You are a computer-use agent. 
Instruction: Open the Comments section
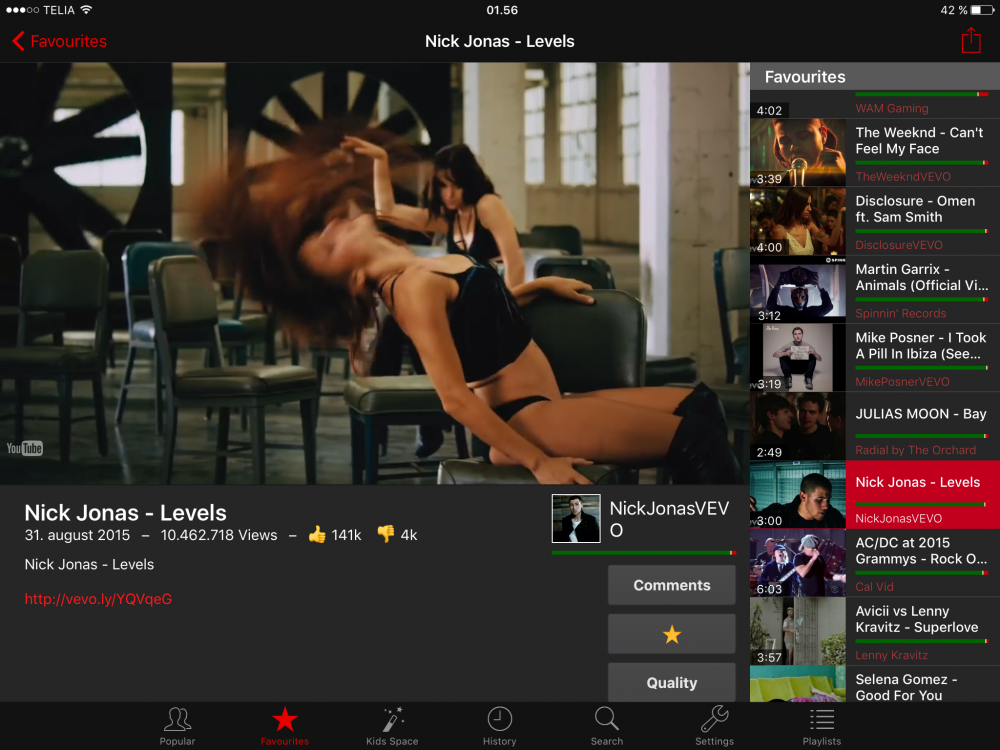click(x=672, y=585)
